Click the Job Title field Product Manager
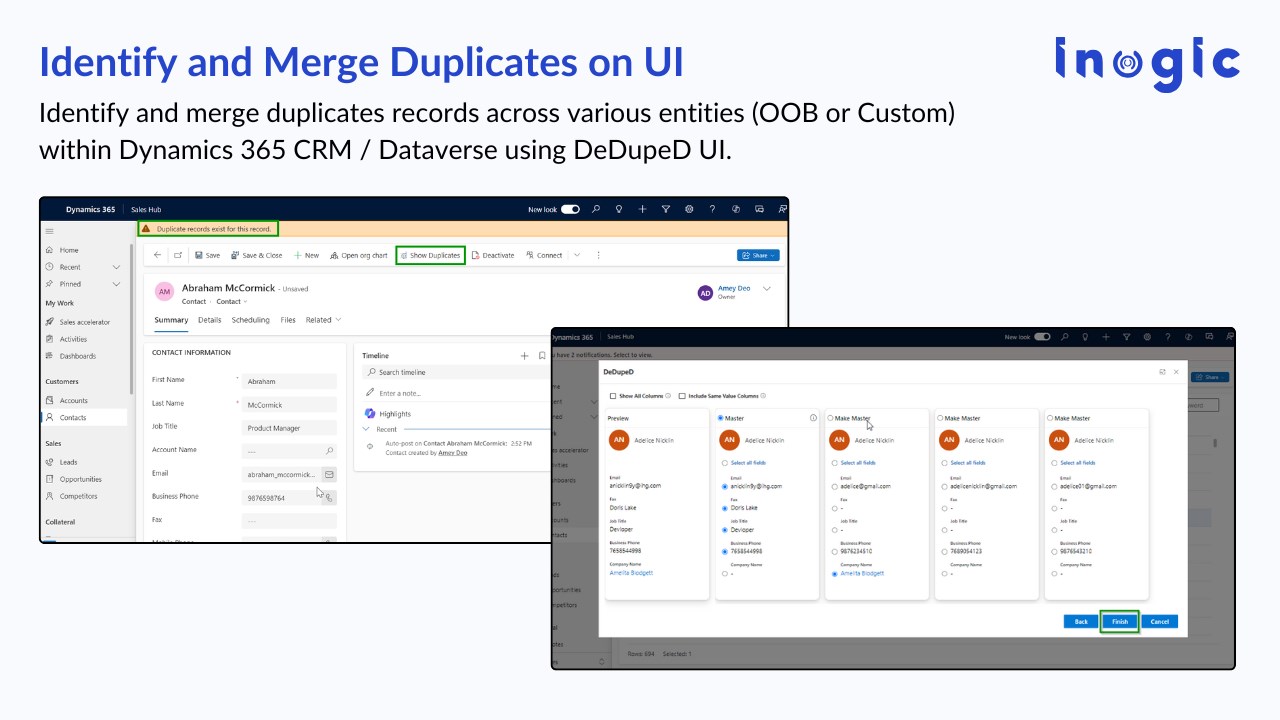This screenshot has width=1280, height=720. 289,427
